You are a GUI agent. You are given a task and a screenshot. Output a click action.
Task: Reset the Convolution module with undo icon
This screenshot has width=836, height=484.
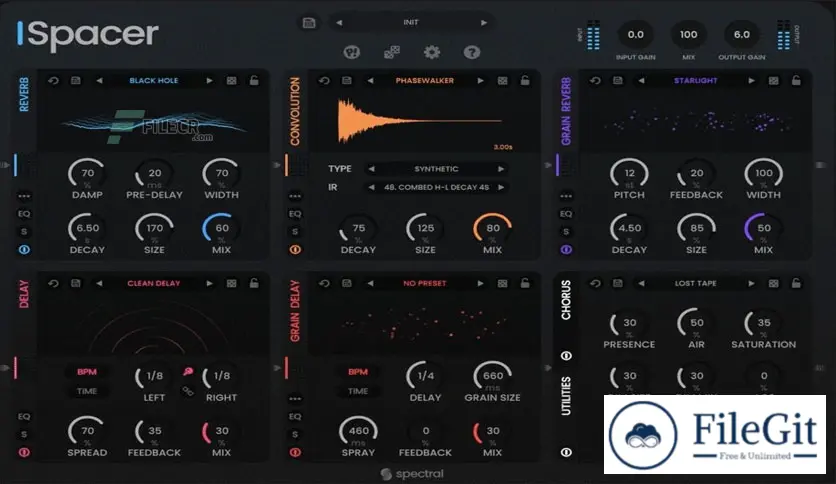(x=324, y=80)
